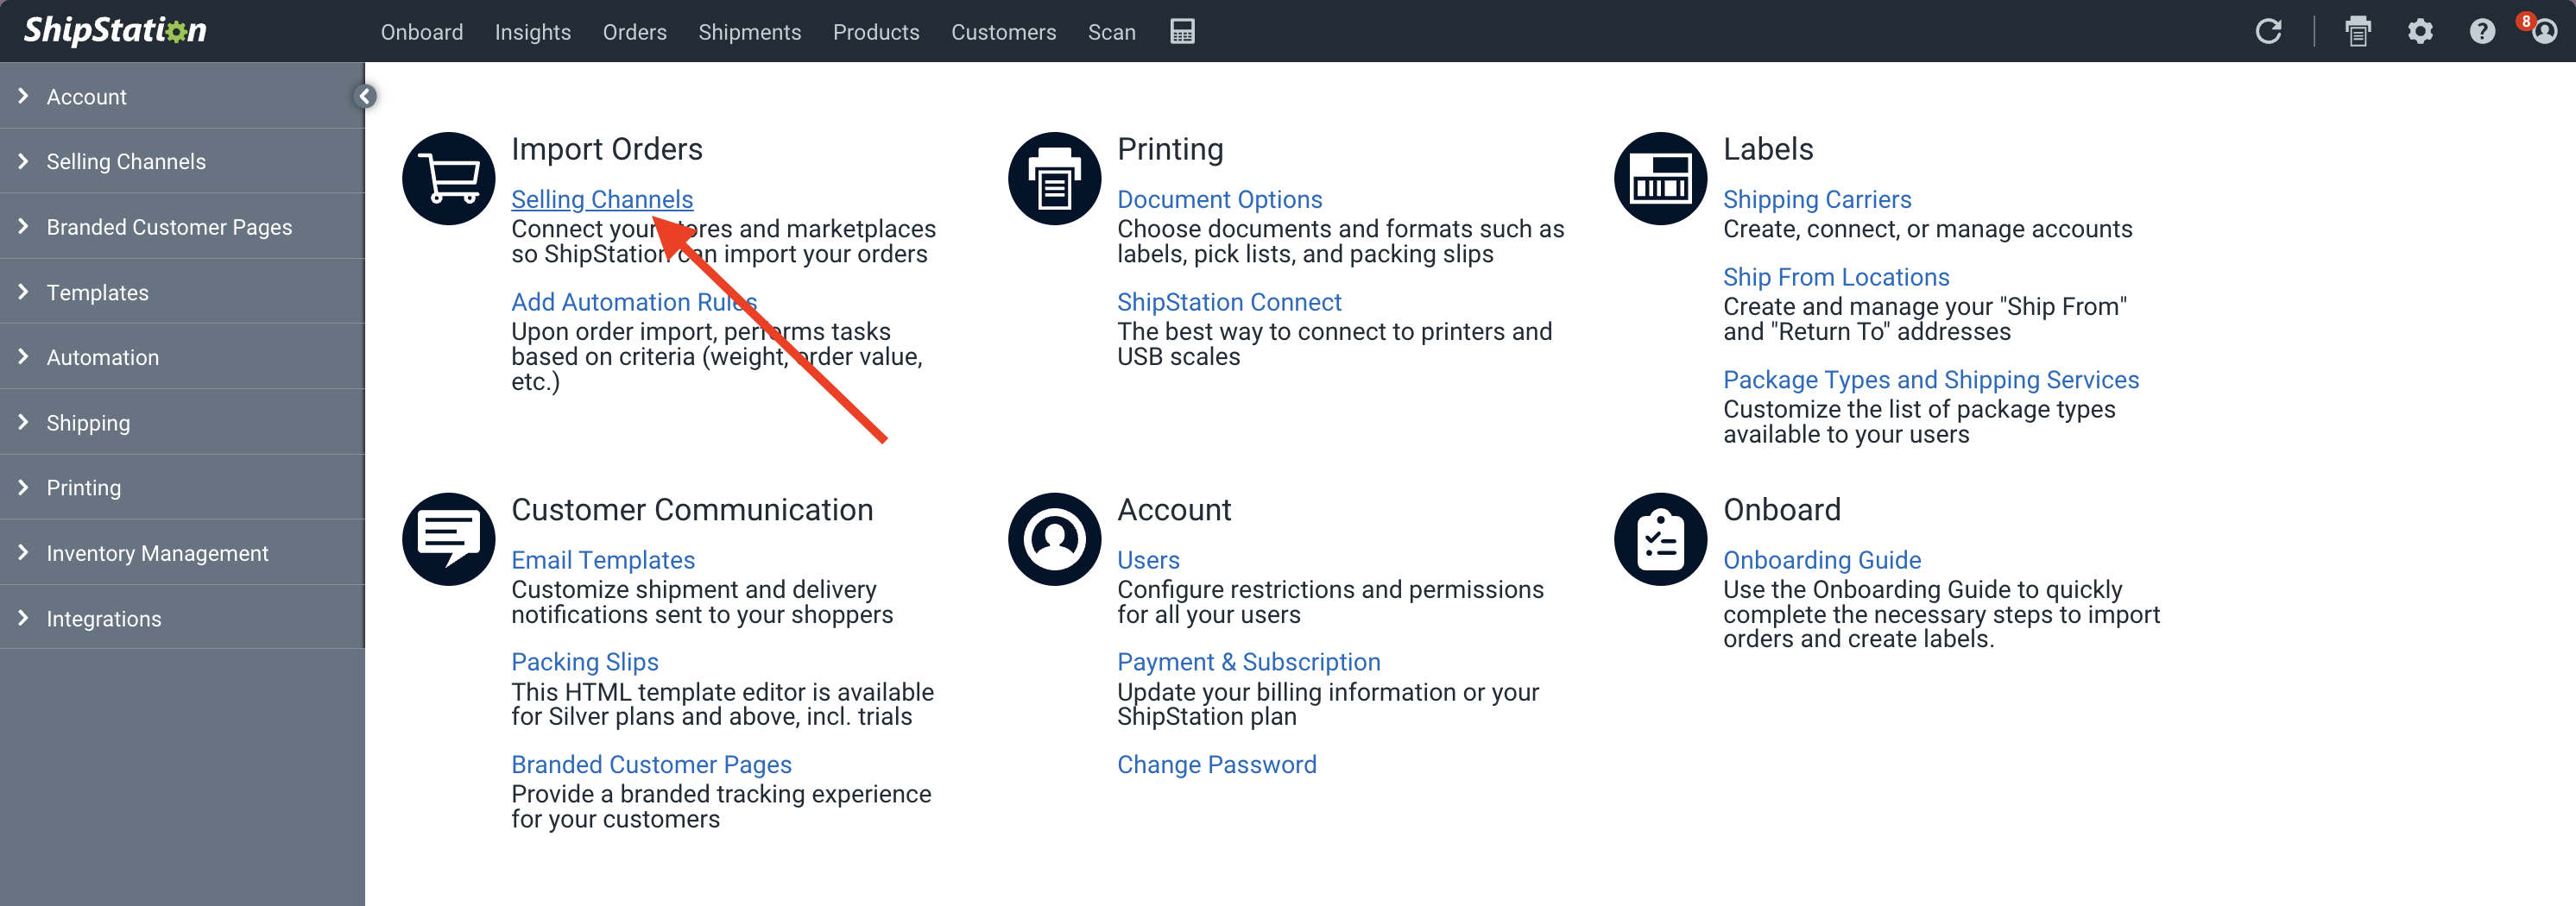
Task: Click the Account section person icon
Action: pos(1055,539)
